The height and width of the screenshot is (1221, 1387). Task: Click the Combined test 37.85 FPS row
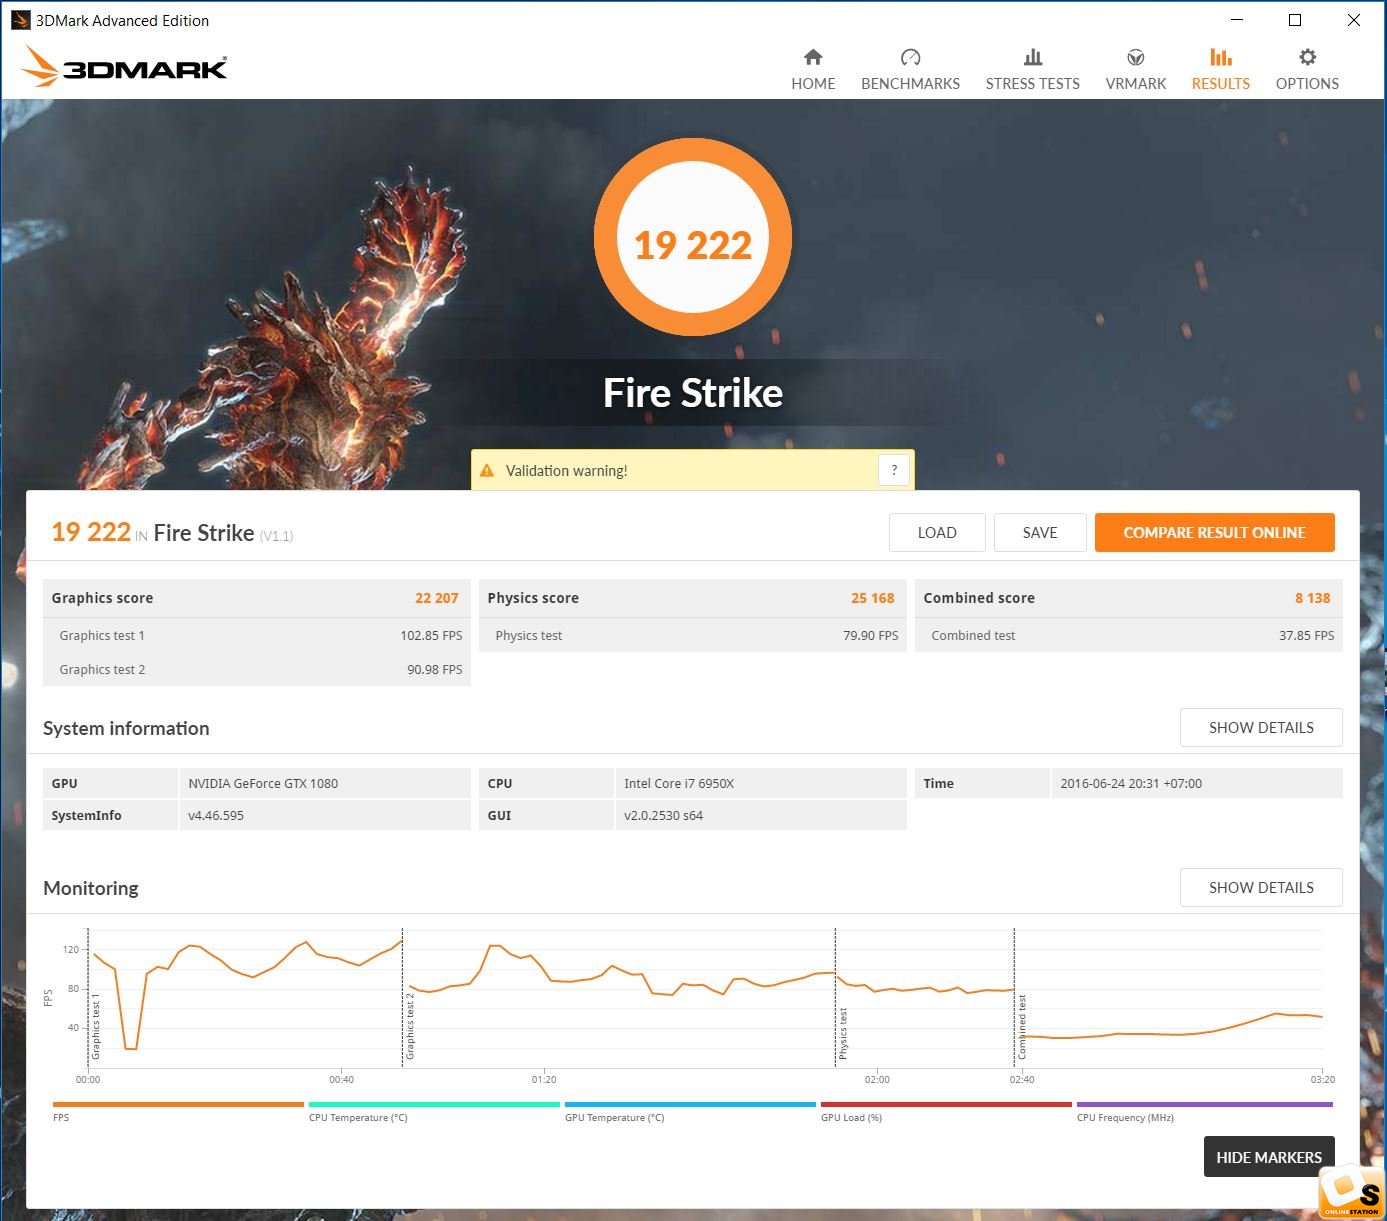pos(1129,635)
